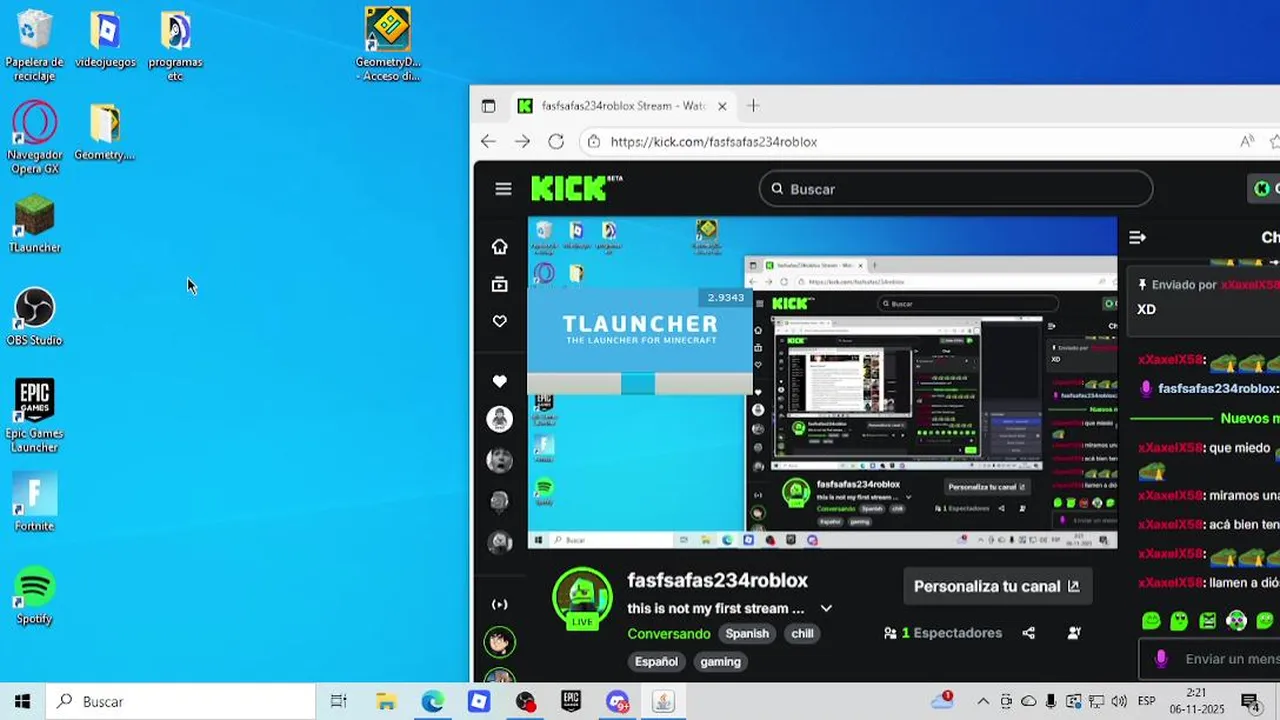Open Following heart outline icon in sidebar
1280x720 pixels.
[500, 321]
